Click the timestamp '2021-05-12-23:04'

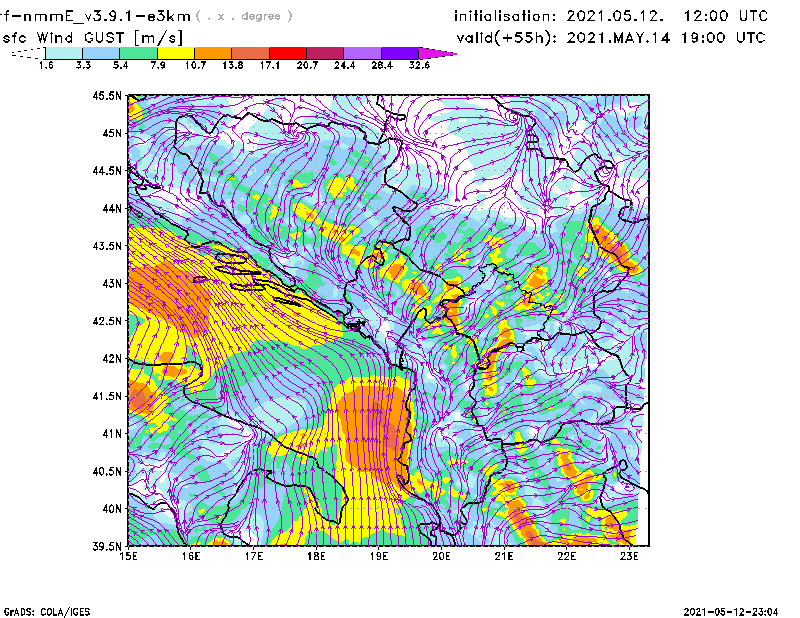coord(731,612)
